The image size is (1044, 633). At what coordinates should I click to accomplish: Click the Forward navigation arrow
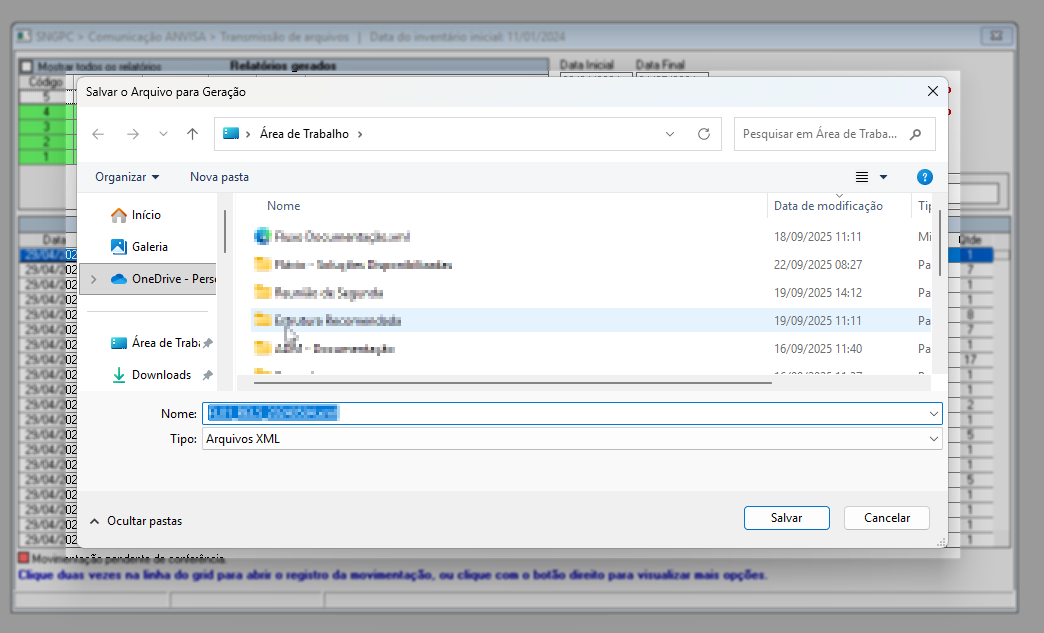point(132,134)
